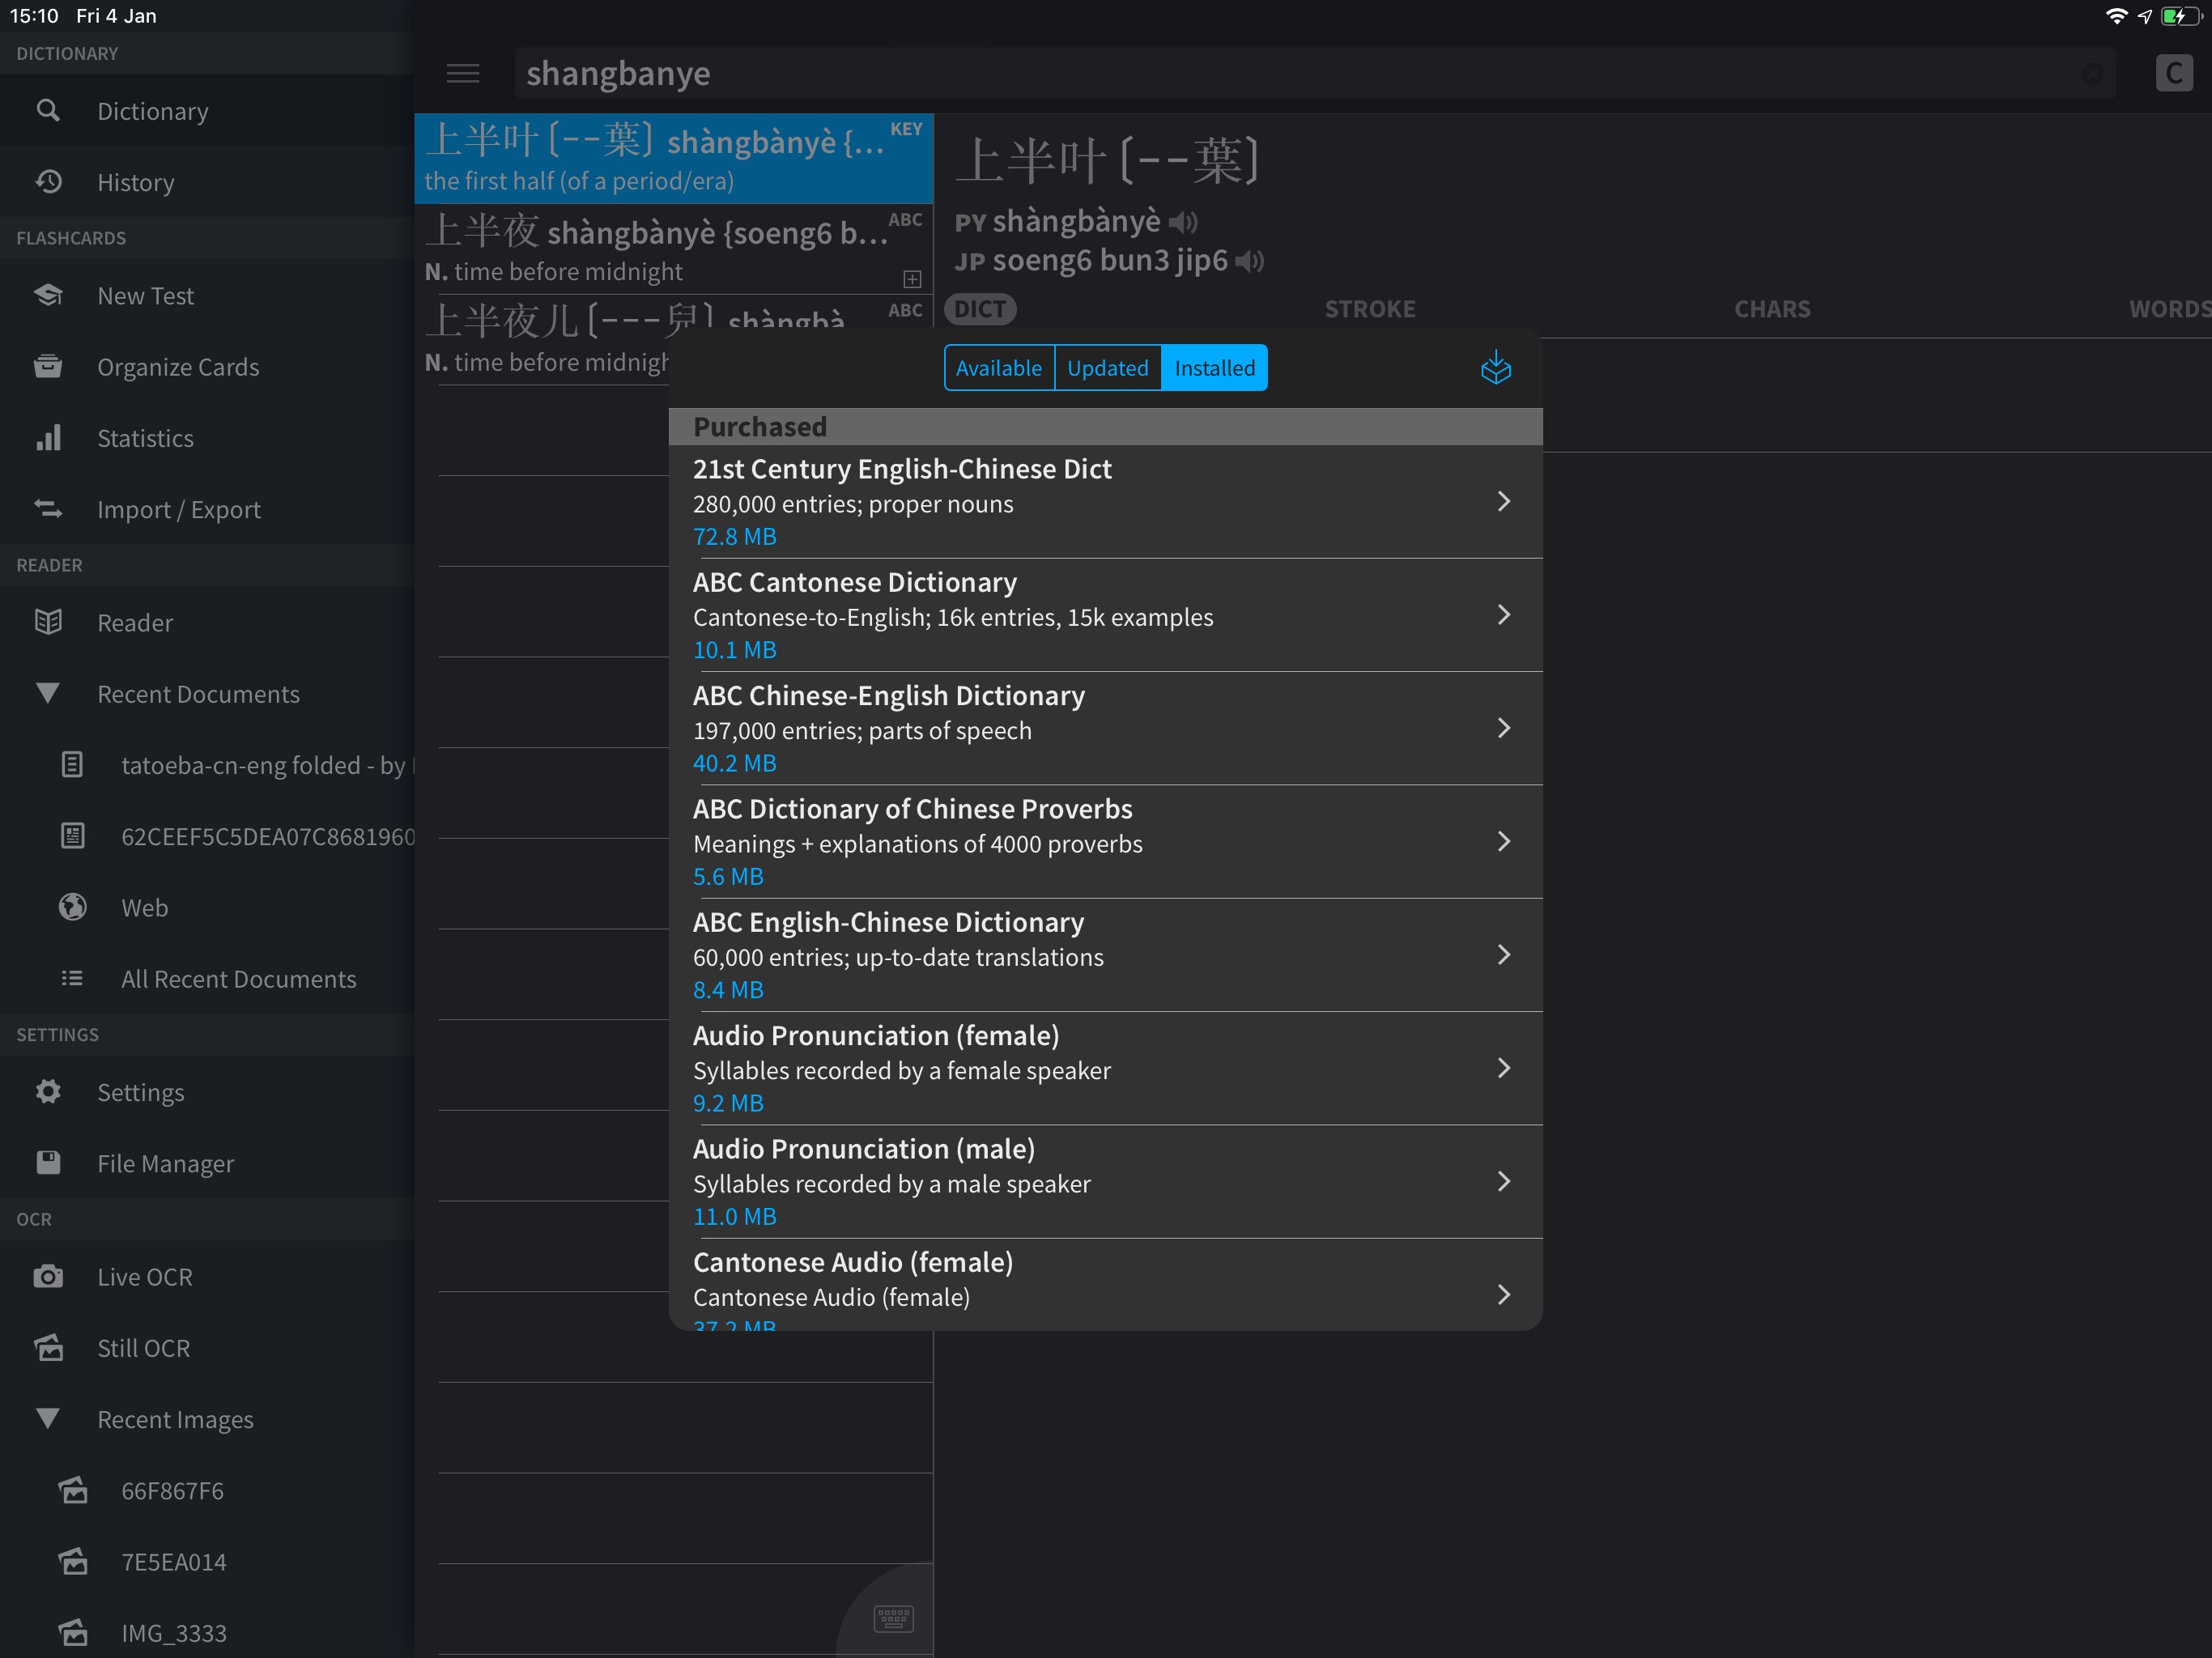Switch to the WORDS tab
The image size is (2212, 1658).
click(2169, 309)
